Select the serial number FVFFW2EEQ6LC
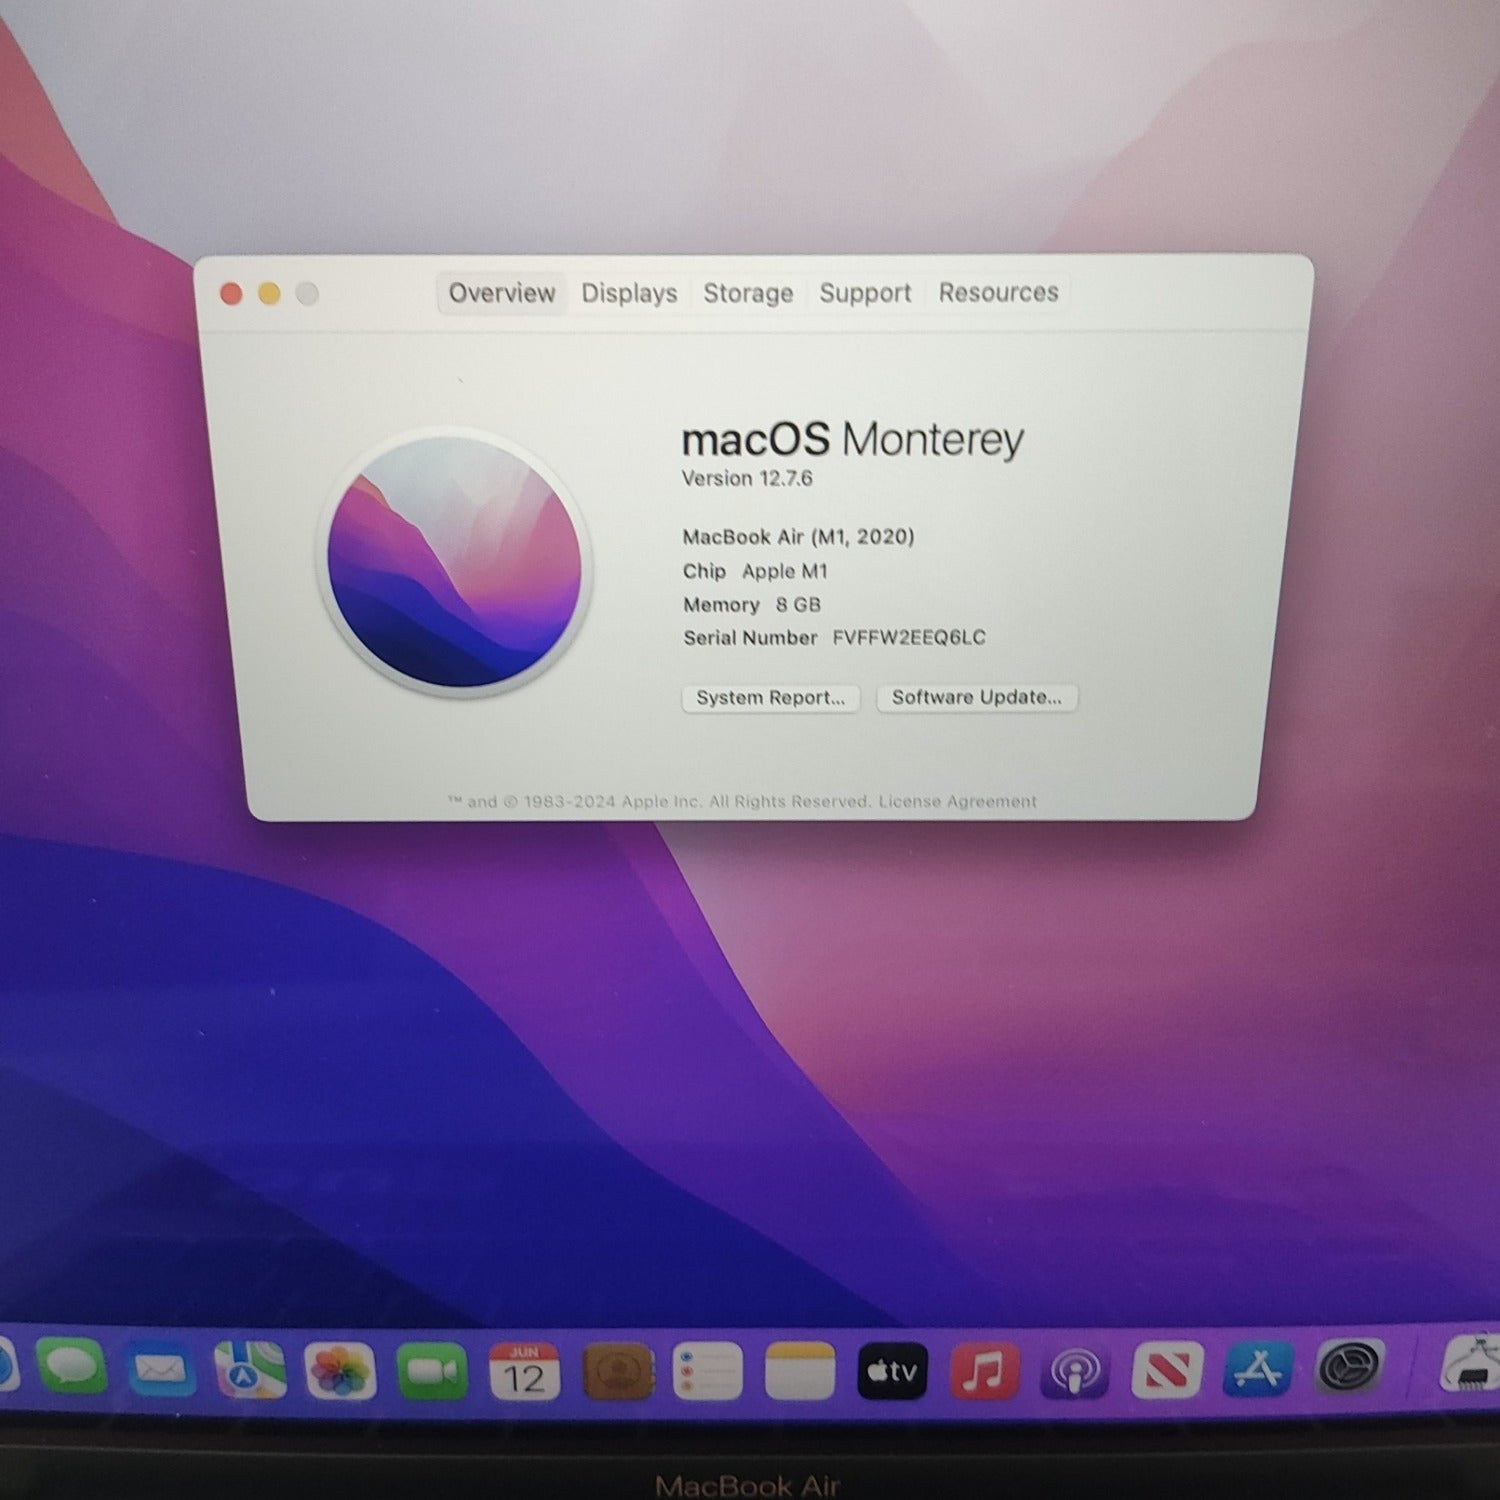This screenshot has width=1500, height=1500. 909,637
